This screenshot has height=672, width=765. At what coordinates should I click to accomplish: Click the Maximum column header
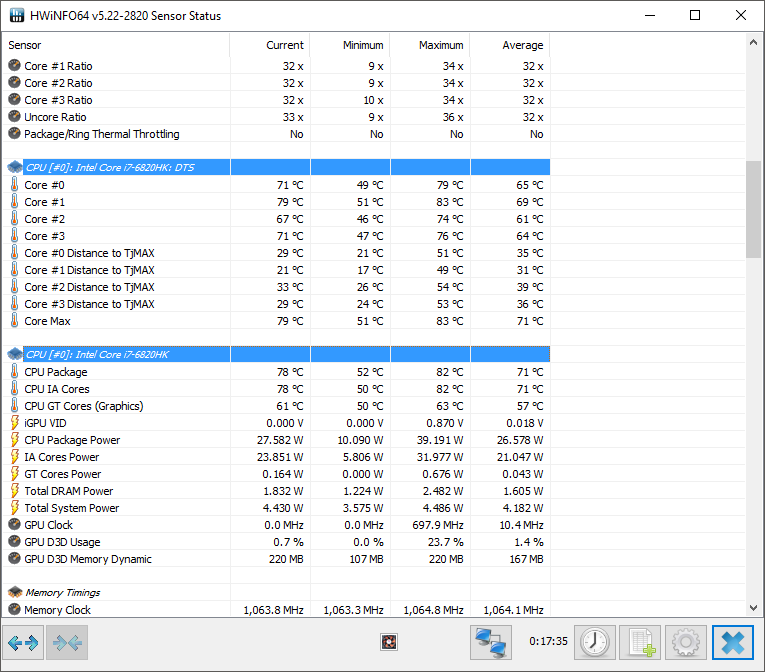point(430,45)
